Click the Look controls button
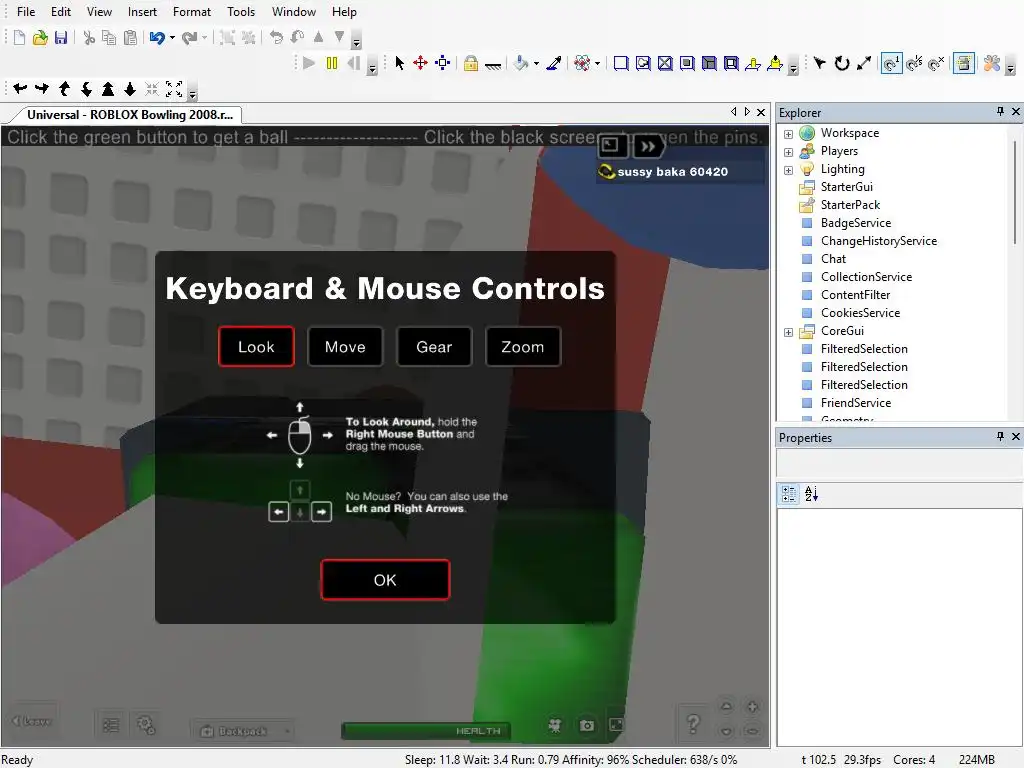The width and height of the screenshot is (1024, 768). [256, 347]
